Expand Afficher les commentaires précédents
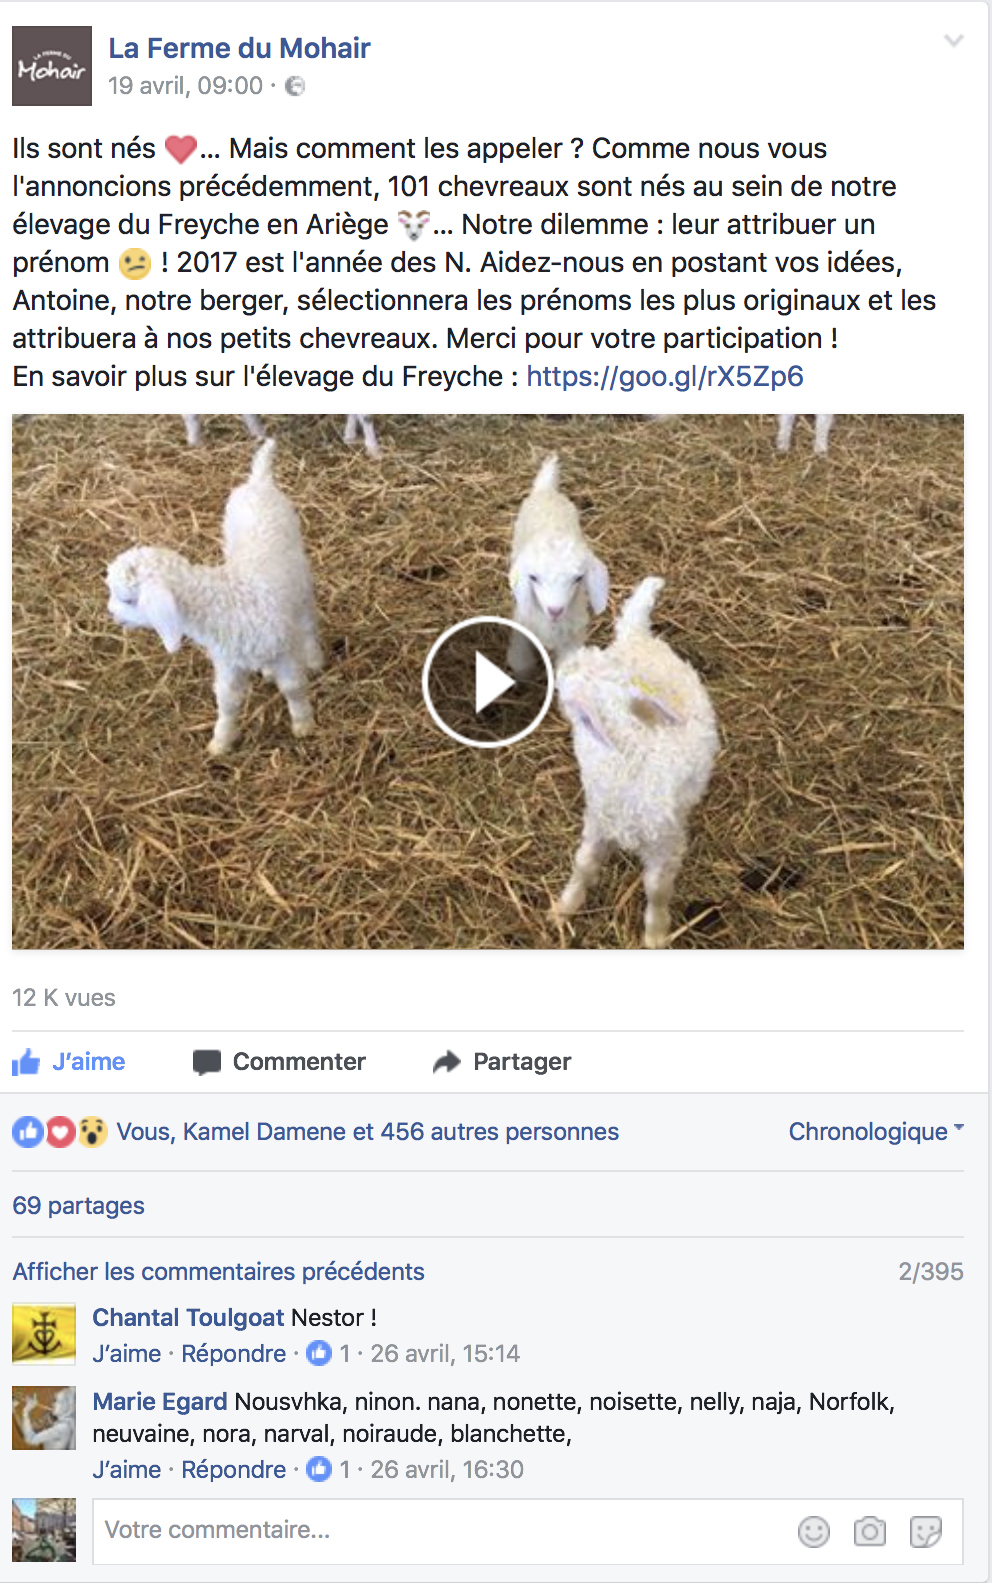This screenshot has height=1583, width=992. click(218, 1271)
